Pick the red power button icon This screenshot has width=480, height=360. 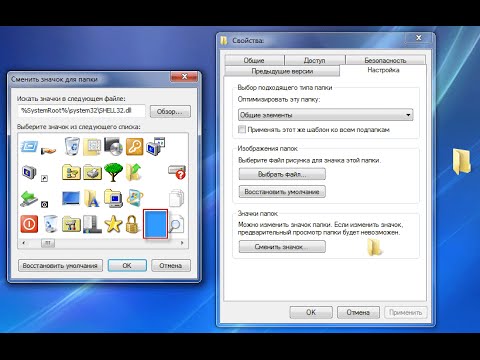click(29, 224)
